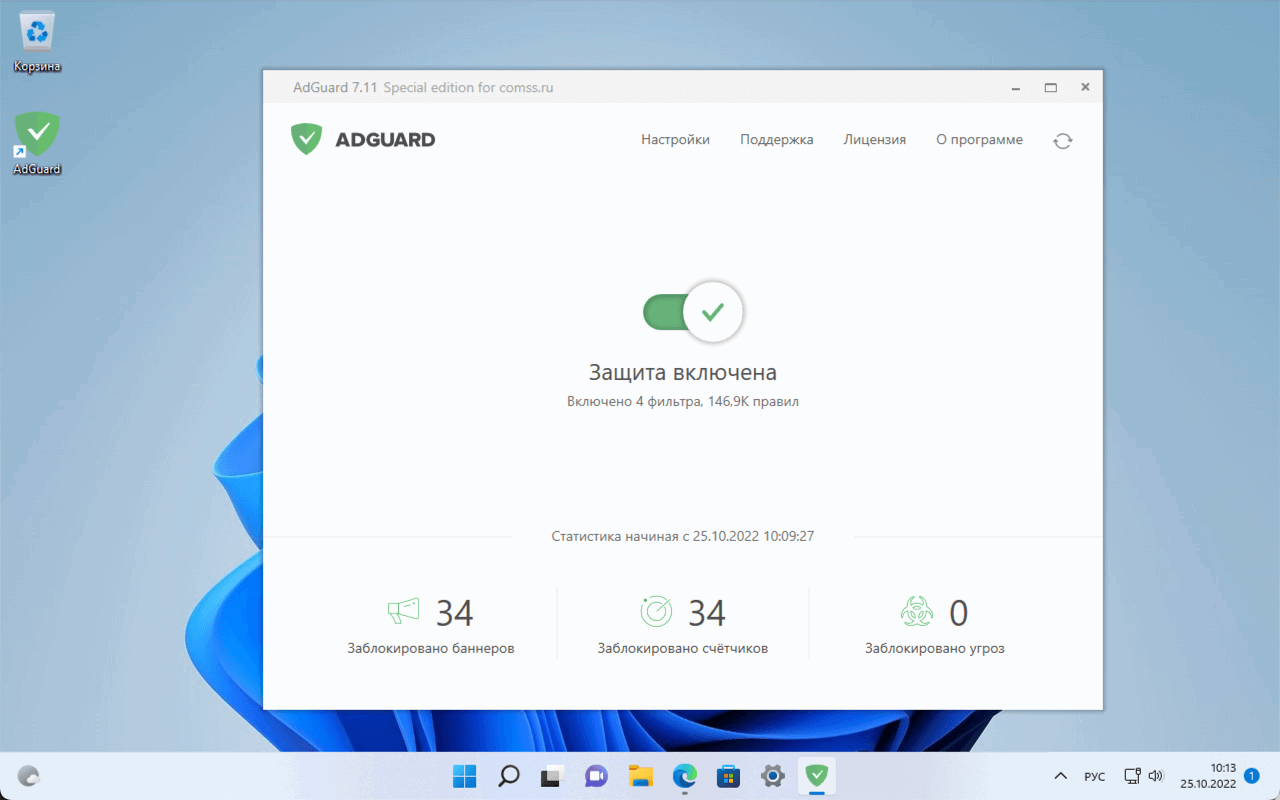Open the taskbar clock and calendar

point(1208,776)
